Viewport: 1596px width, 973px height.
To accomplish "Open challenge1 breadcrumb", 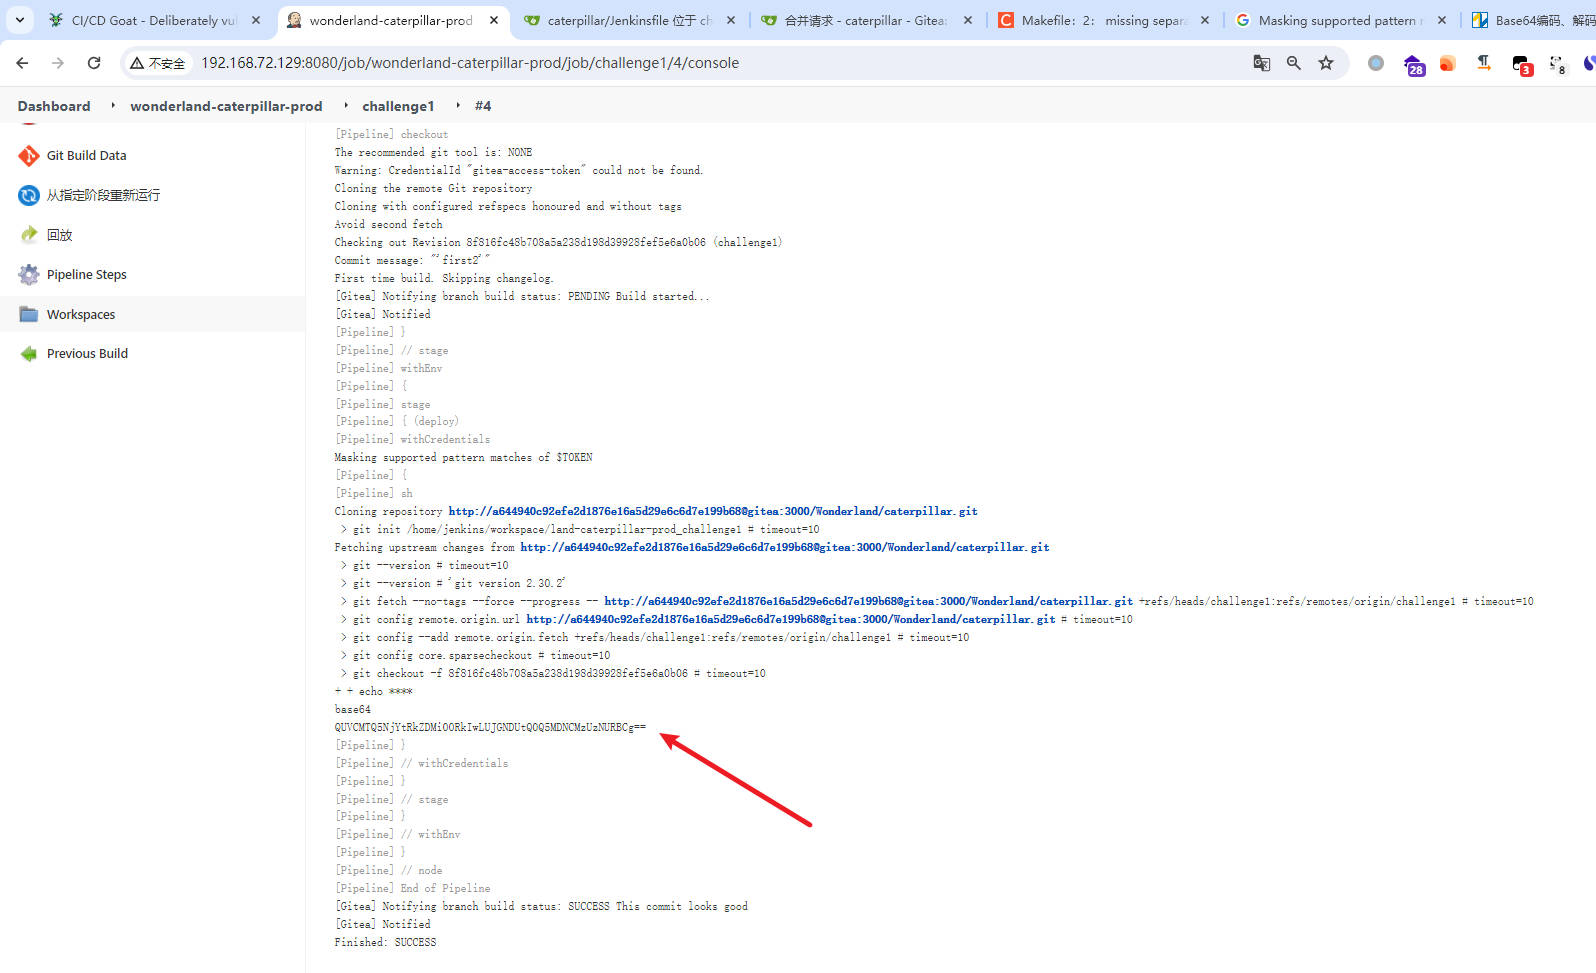I will [398, 106].
